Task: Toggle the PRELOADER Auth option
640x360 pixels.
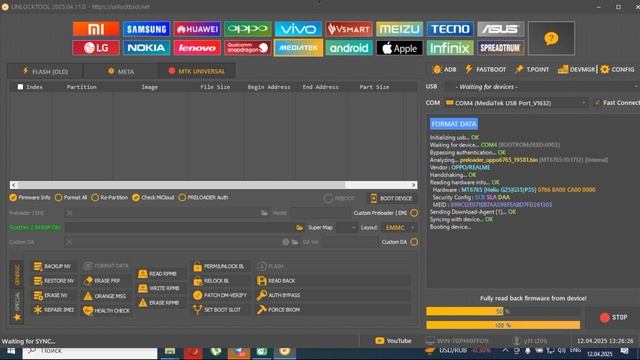Action: [x=203, y=198]
